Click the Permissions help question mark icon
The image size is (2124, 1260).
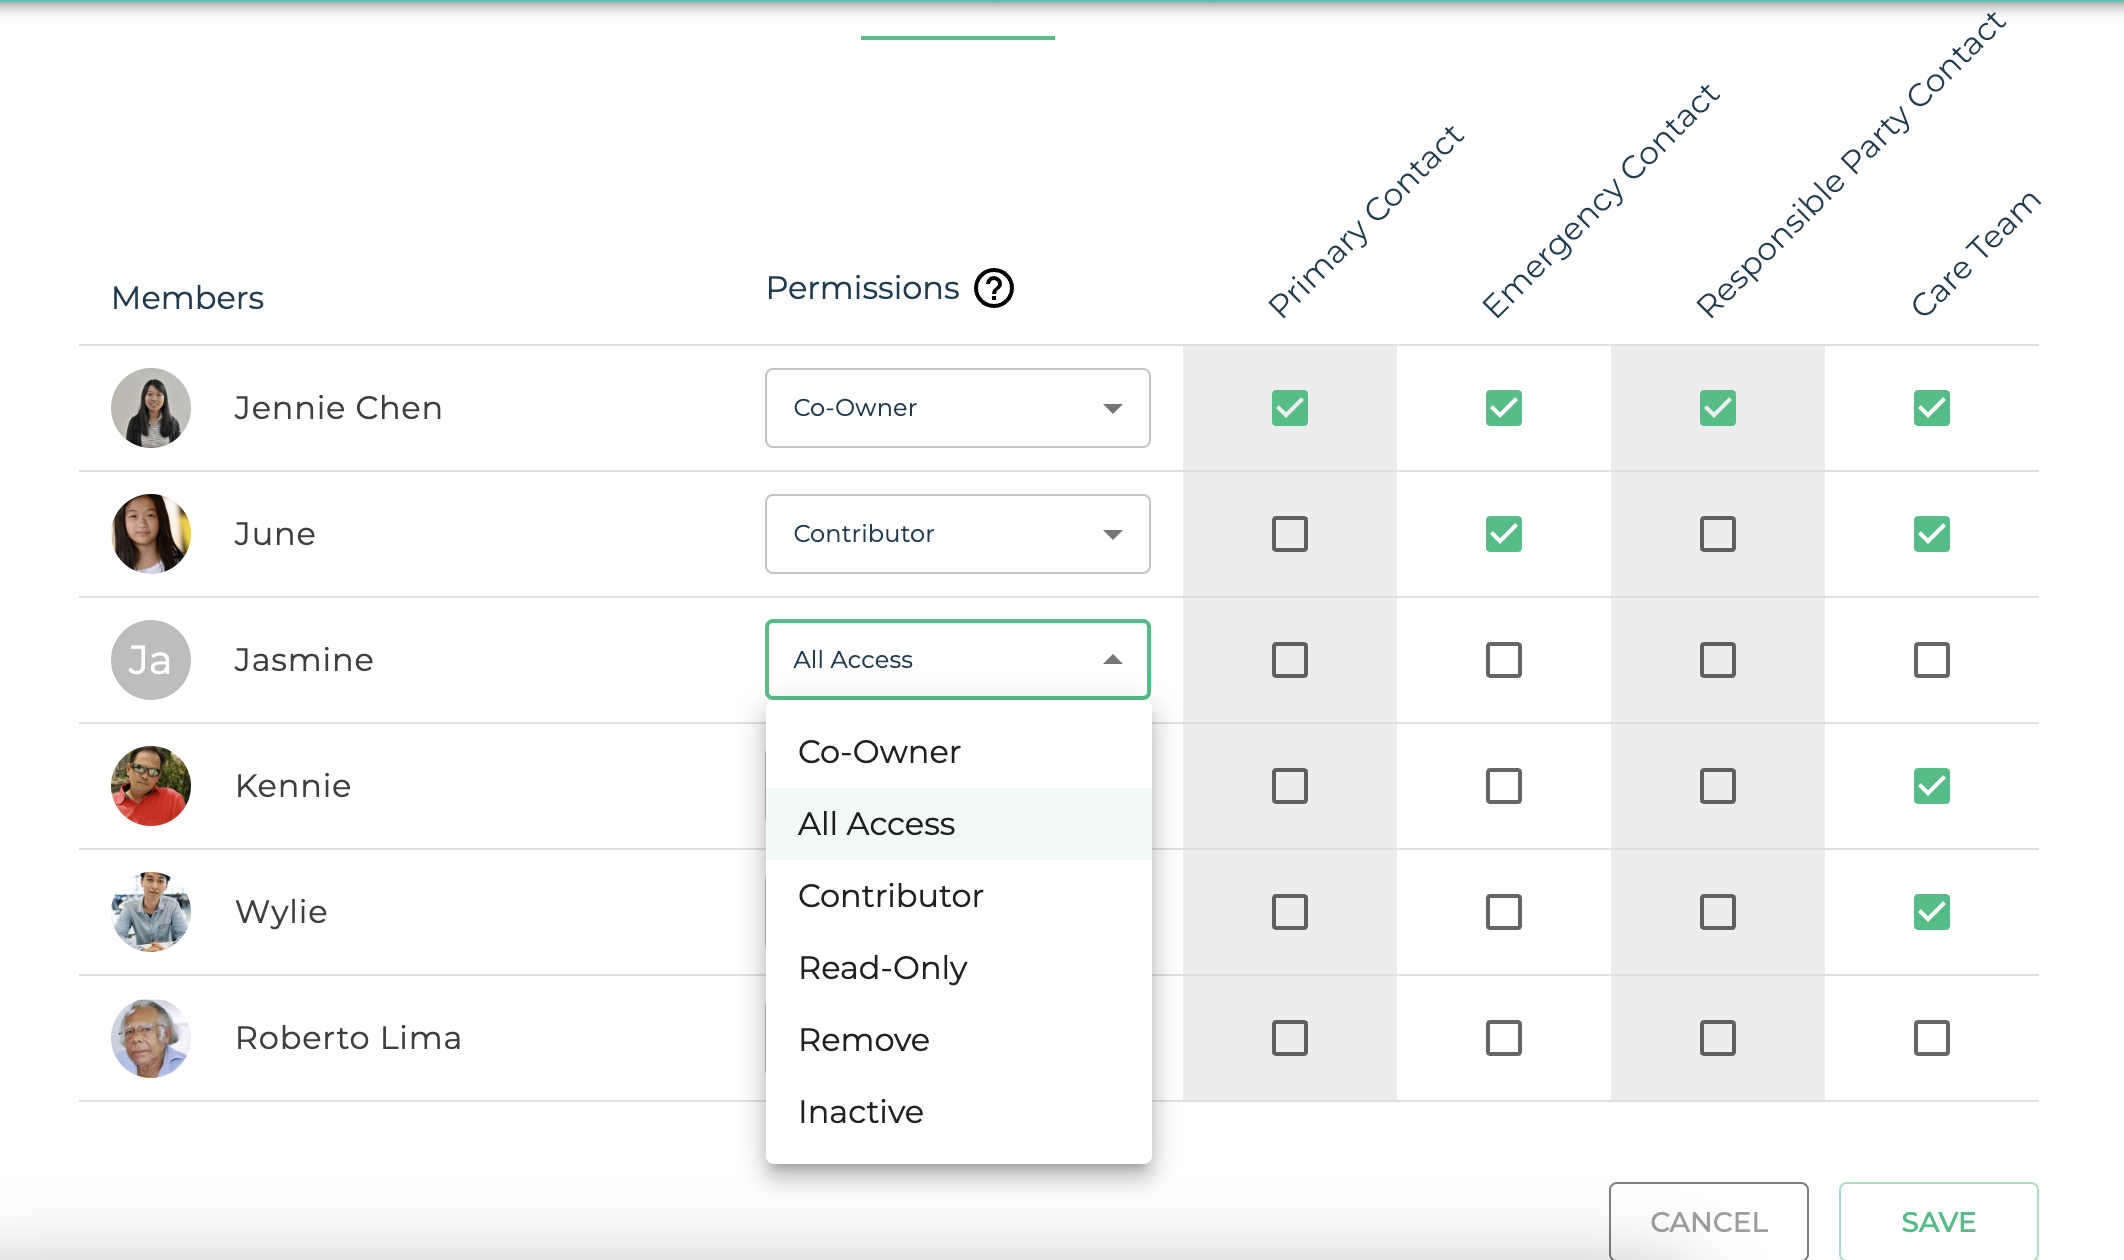coord(994,289)
